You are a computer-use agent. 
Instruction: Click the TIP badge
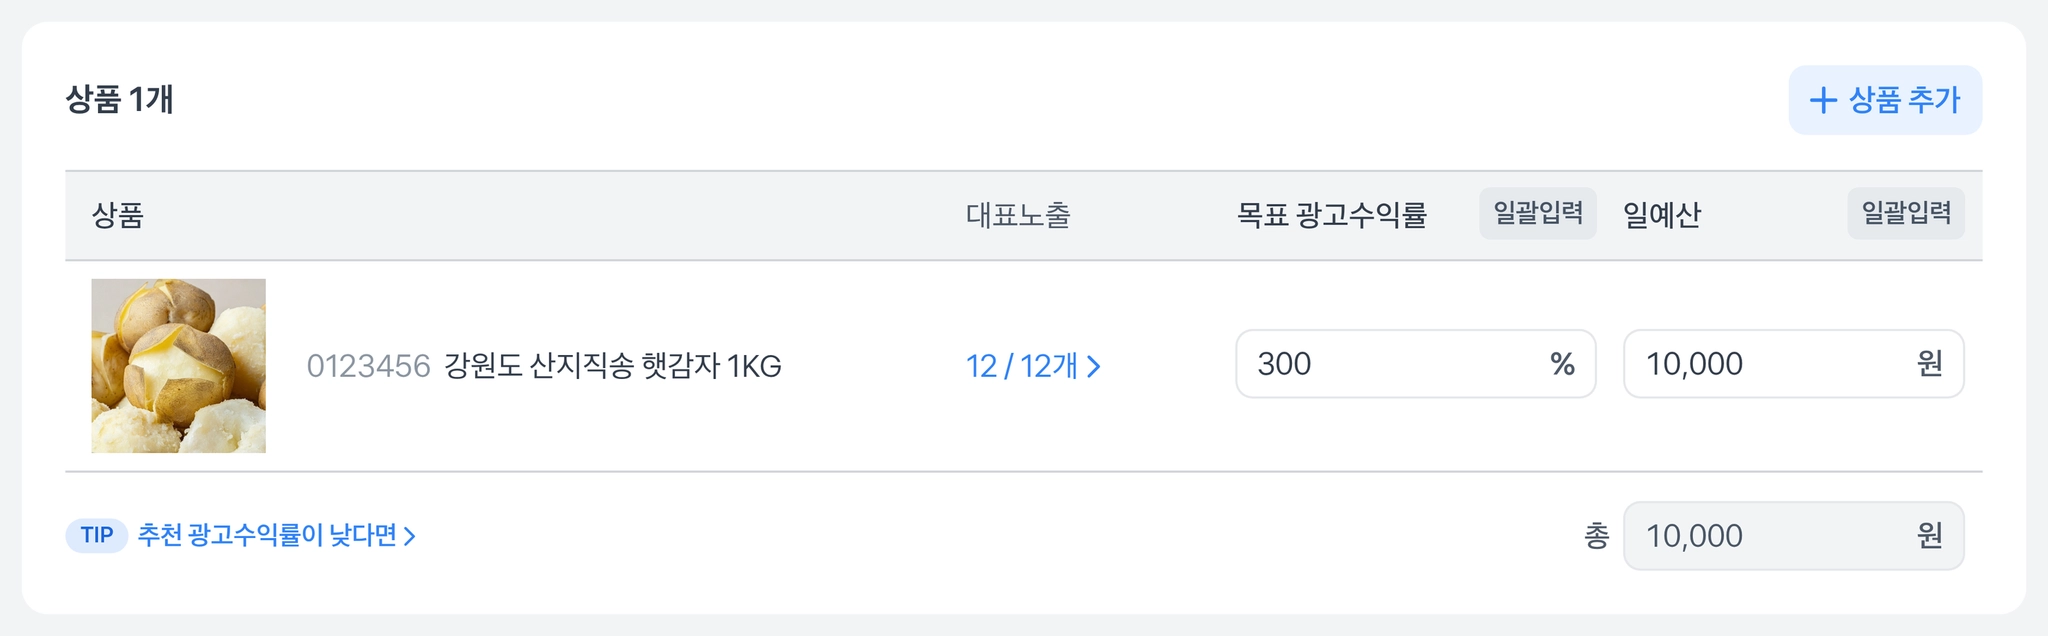[97, 536]
